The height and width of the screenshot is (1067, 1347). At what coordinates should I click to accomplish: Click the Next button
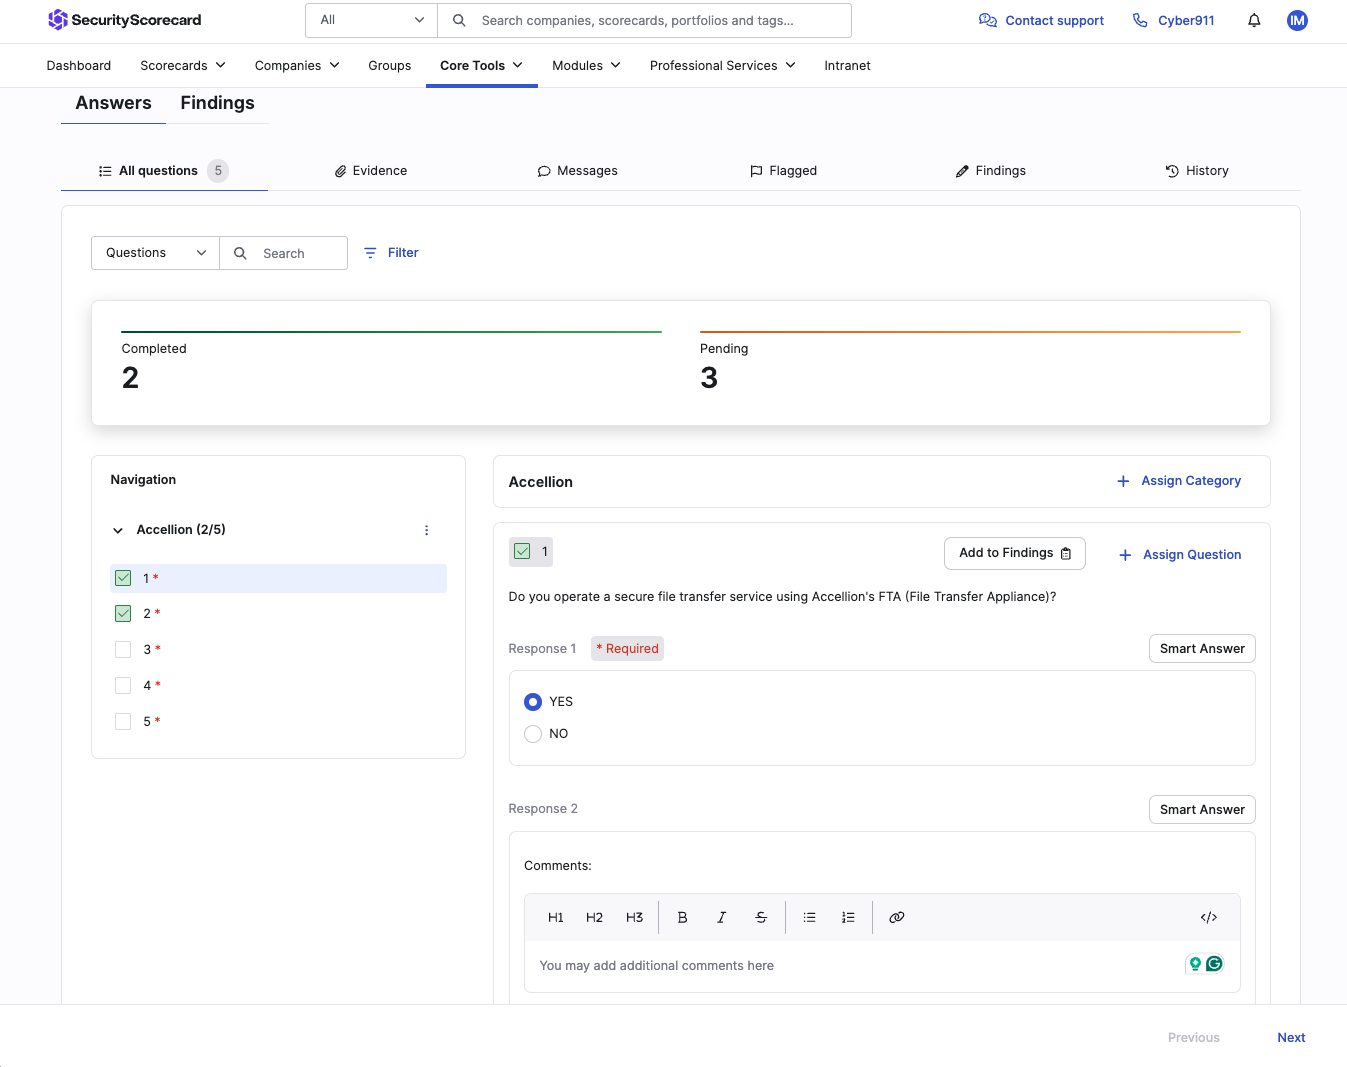click(1291, 1038)
